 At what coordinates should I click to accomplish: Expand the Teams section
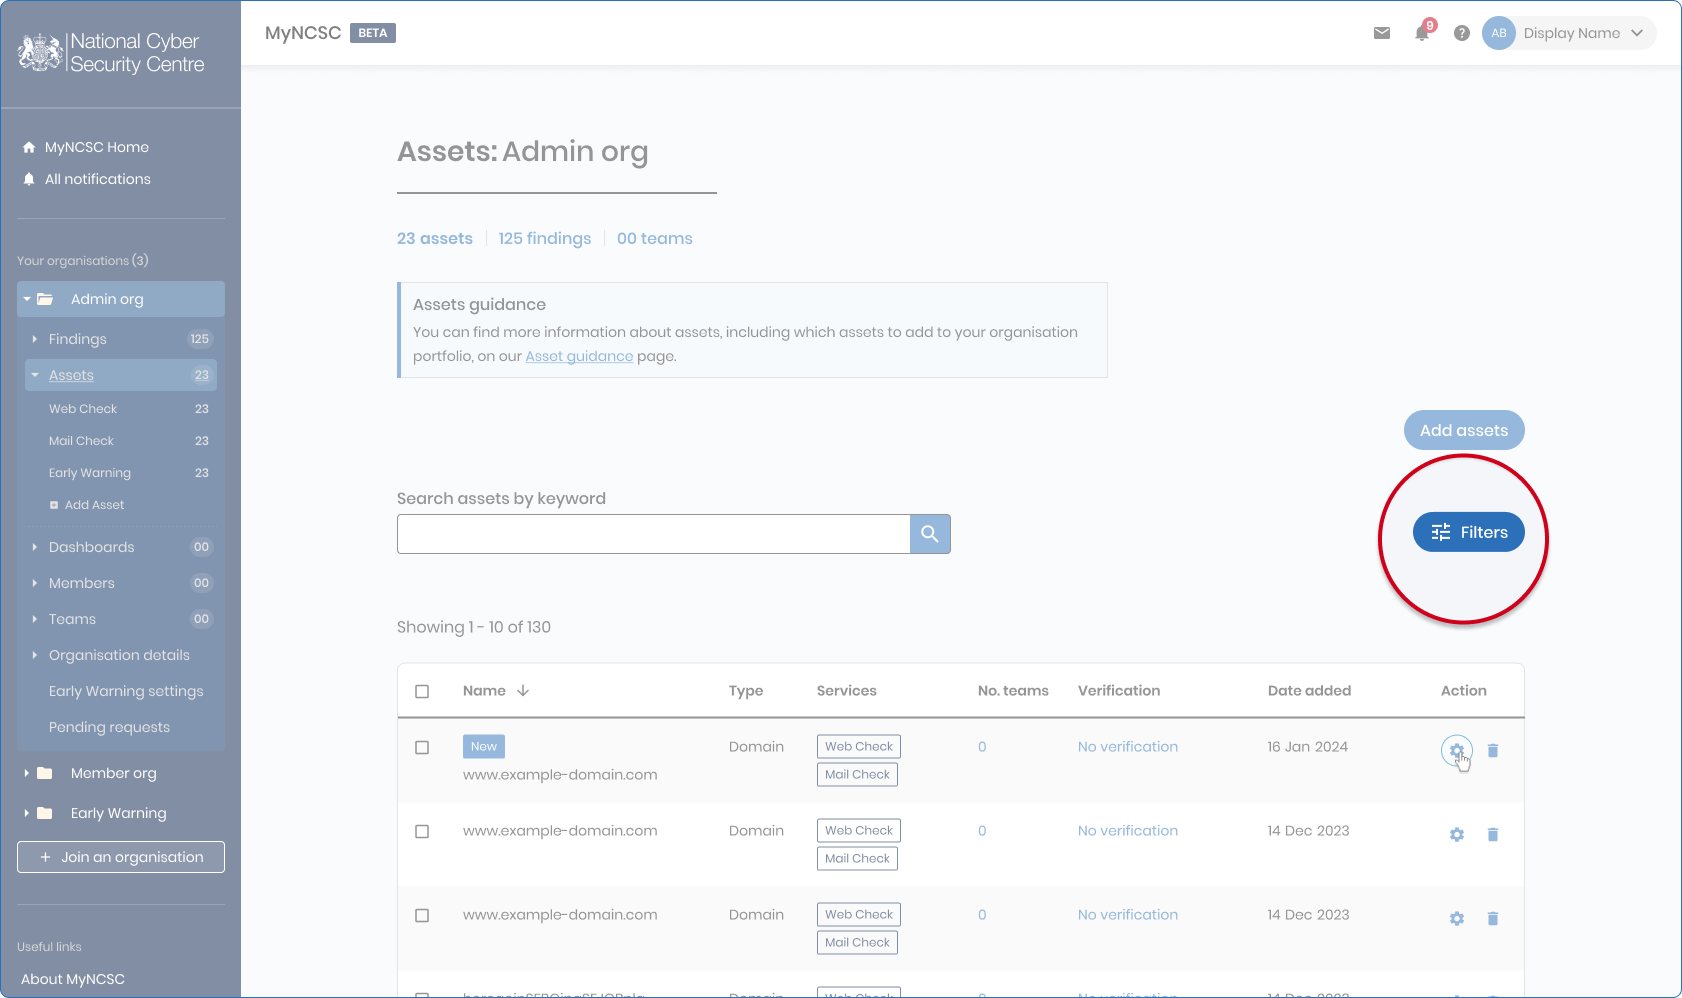click(x=35, y=619)
